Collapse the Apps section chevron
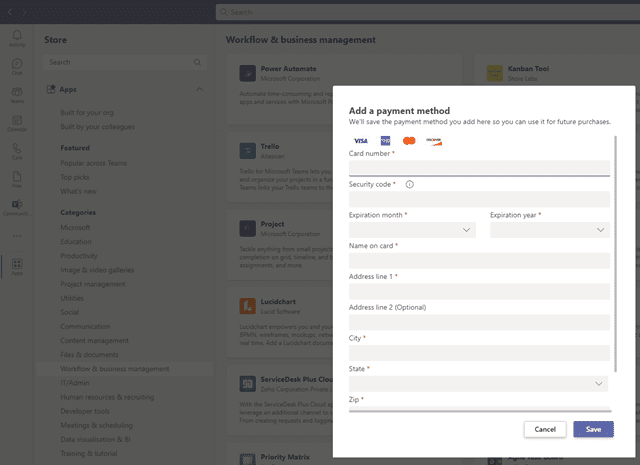 point(200,89)
